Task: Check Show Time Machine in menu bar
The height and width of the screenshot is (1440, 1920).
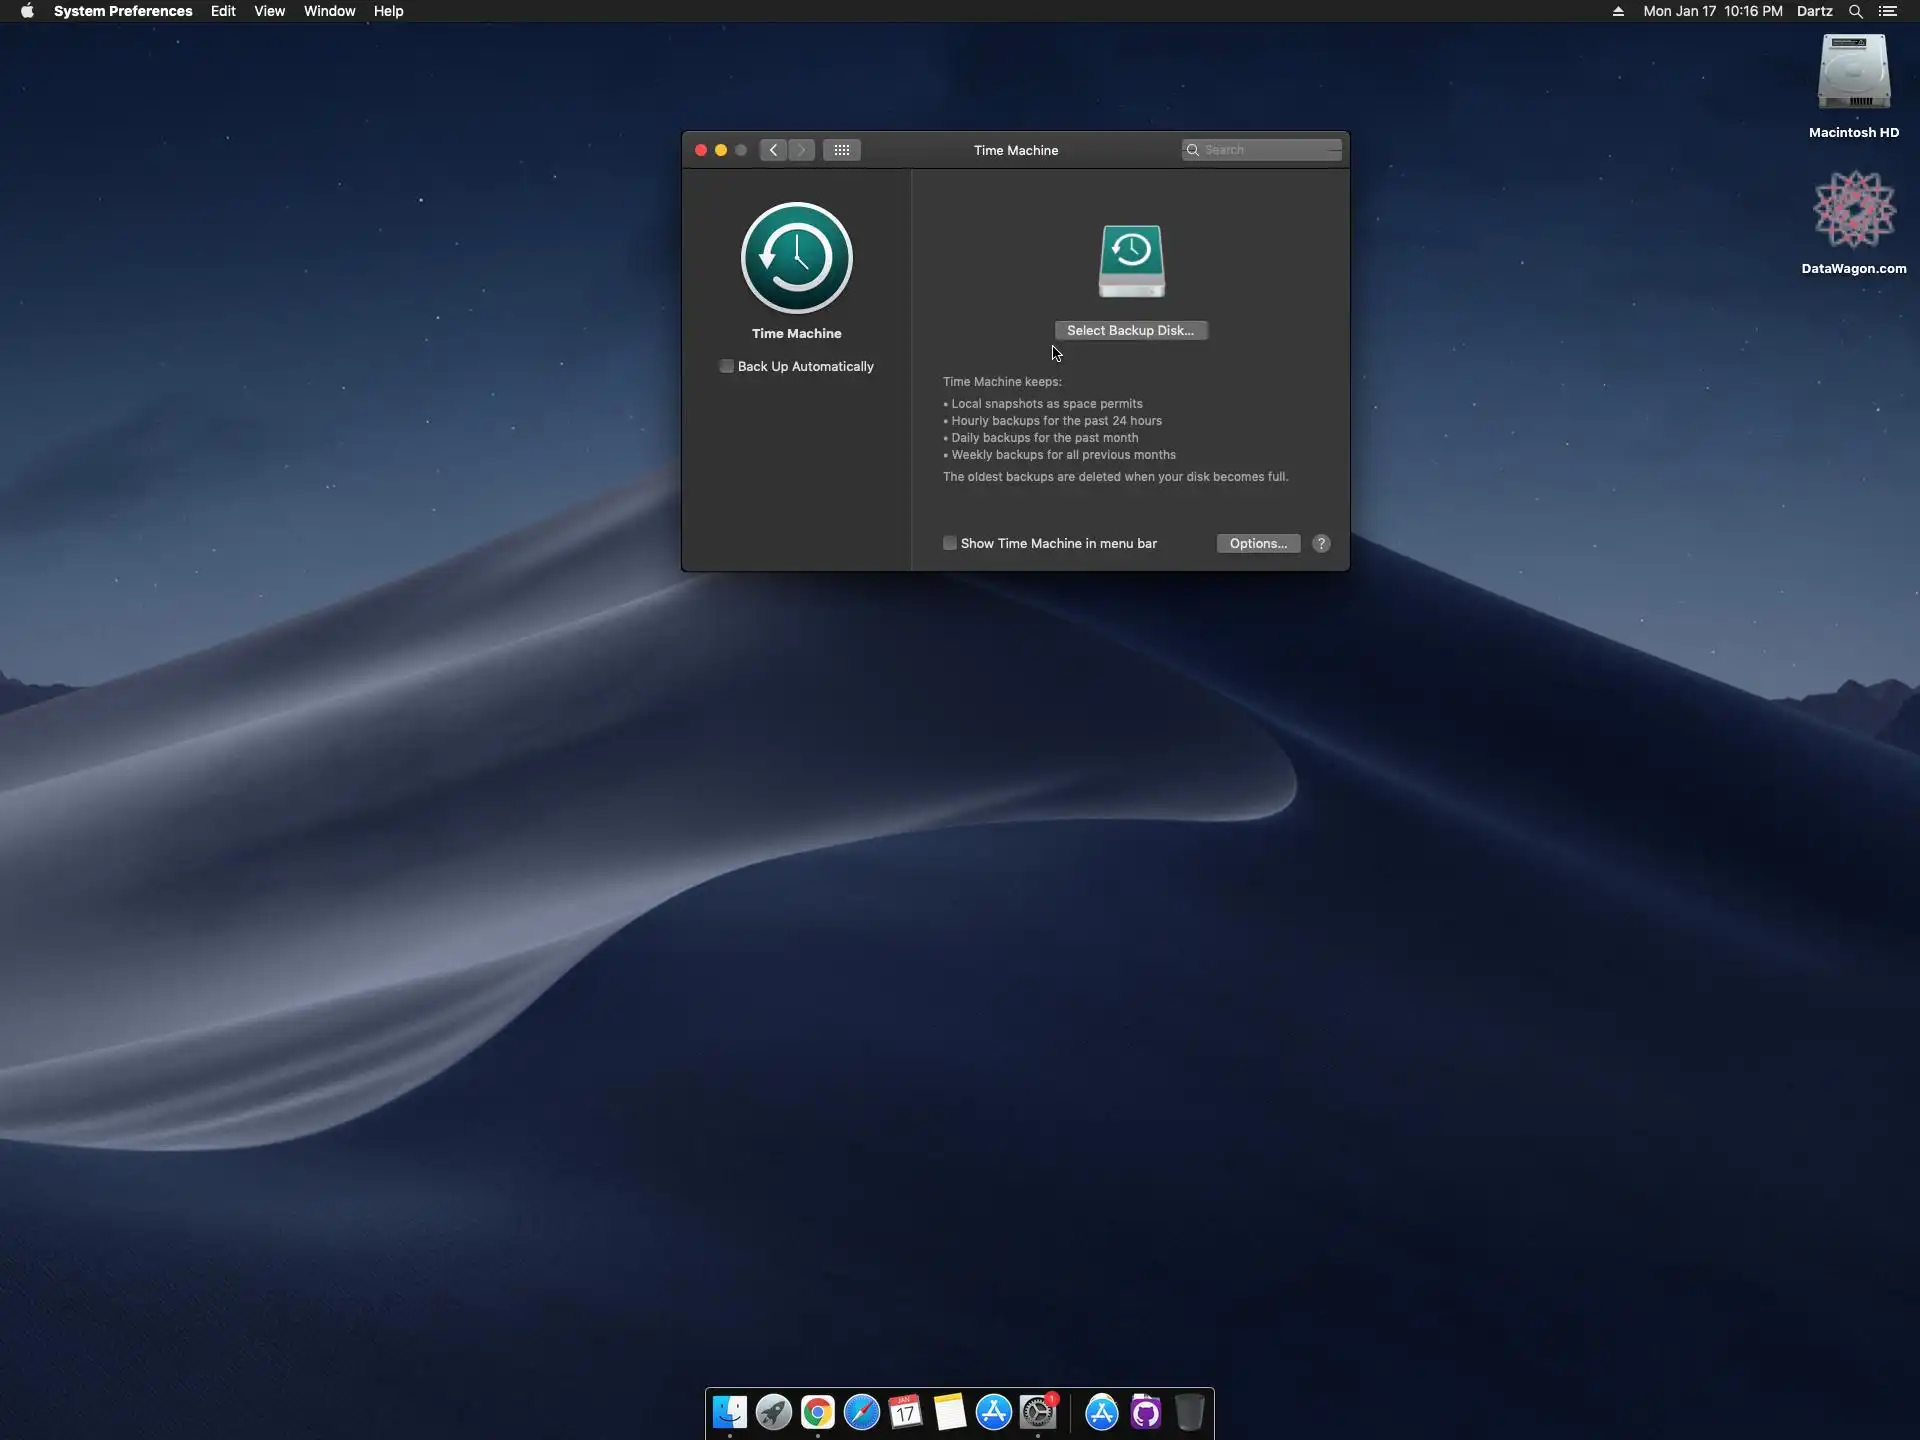Action: point(950,543)
